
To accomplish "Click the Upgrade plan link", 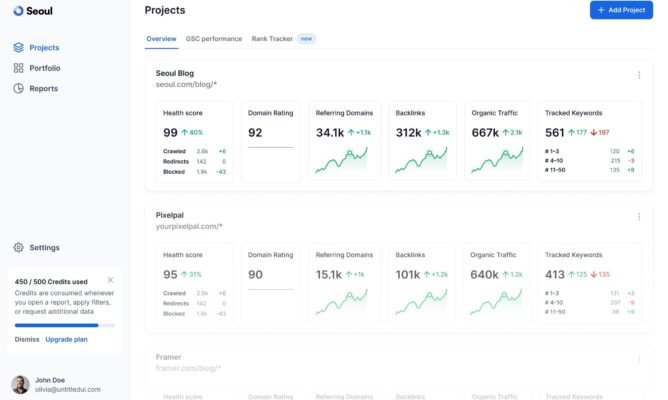I will click(x=66, y=340).
